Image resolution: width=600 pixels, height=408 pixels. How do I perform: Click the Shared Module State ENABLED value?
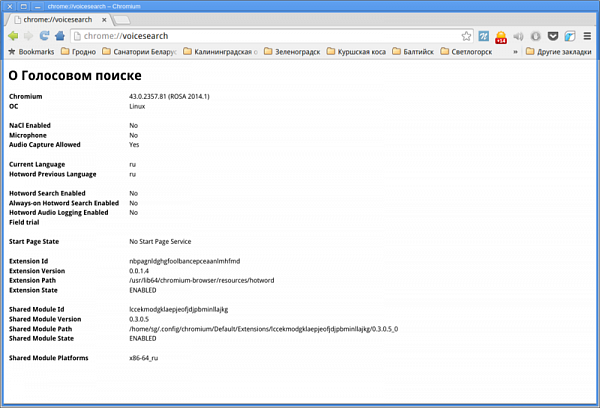(143, 338)
